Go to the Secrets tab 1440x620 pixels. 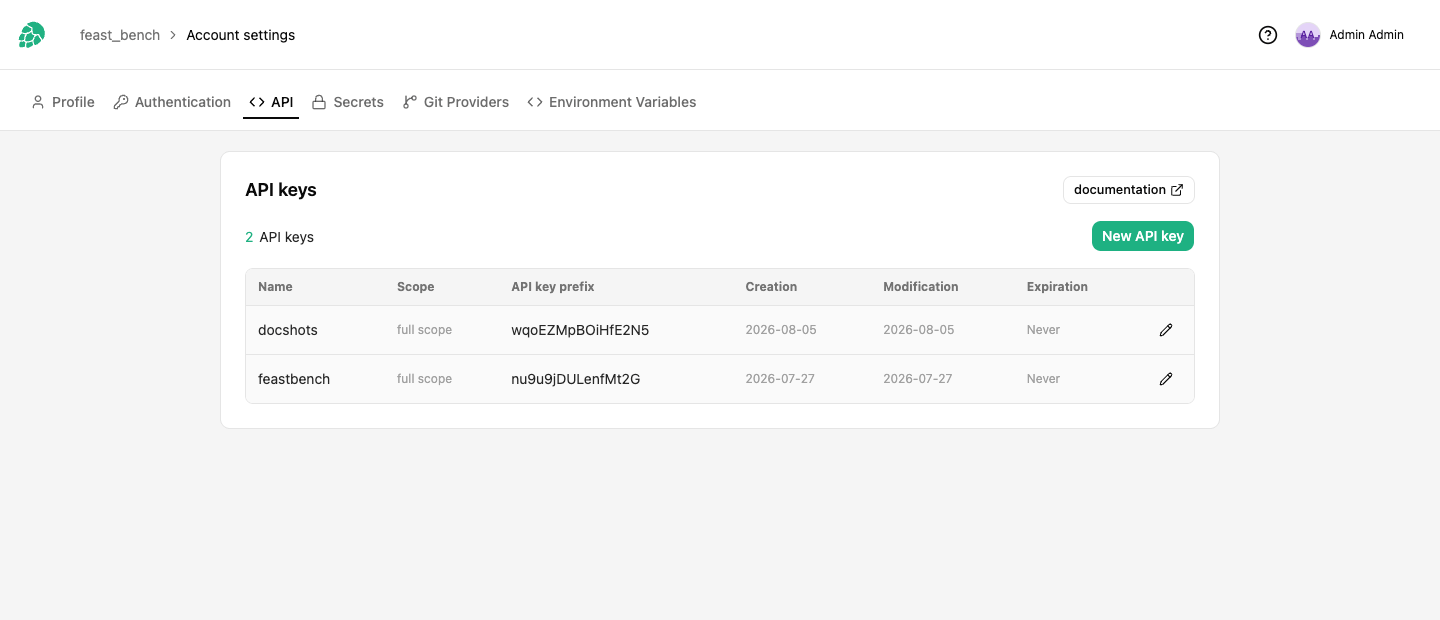(x=348, y=102)
